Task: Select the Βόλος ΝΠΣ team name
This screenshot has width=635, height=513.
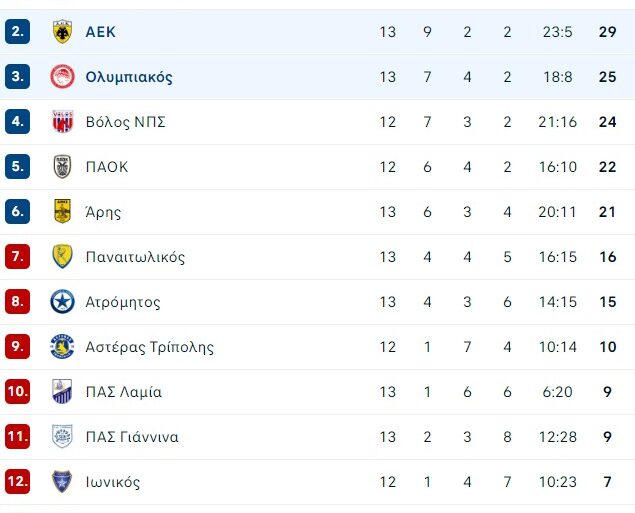Action: (125, 122)
